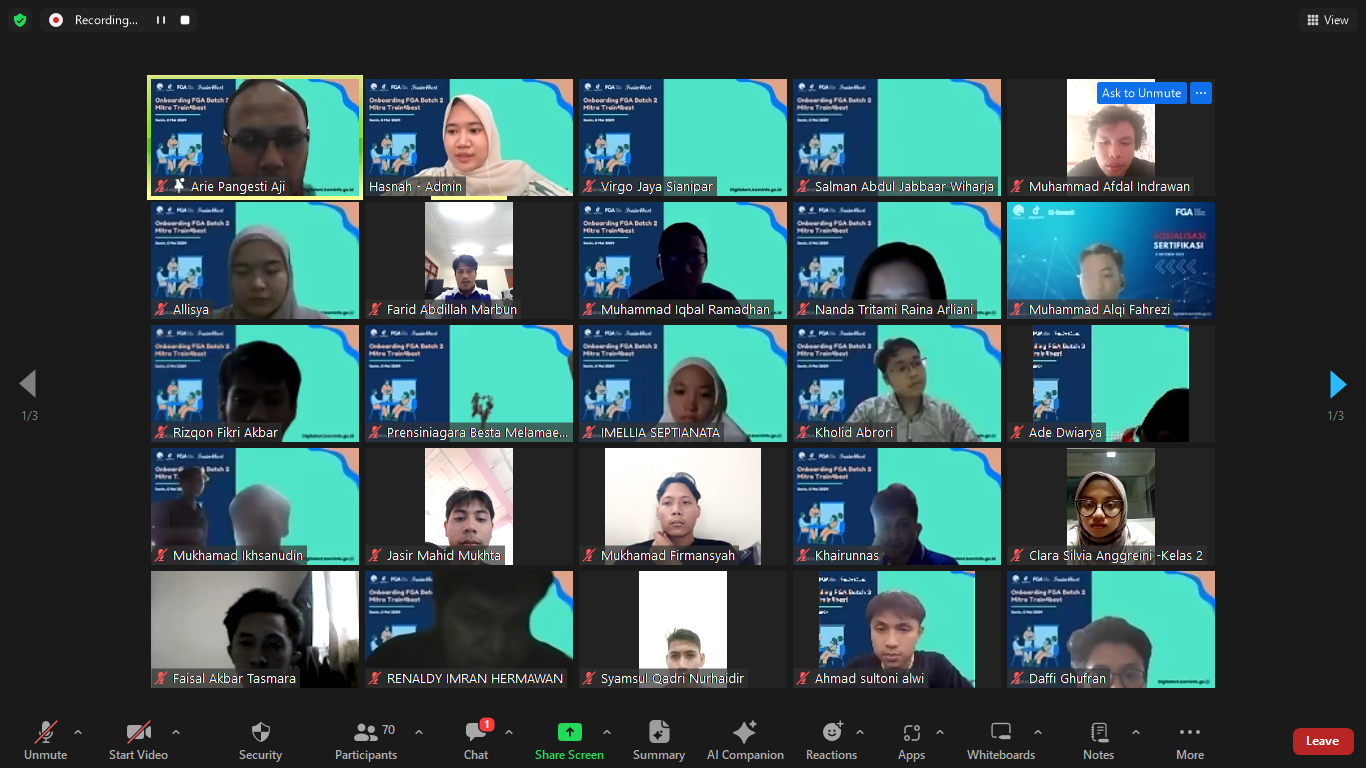Open the Security shield options
This screenshot has width=1366, height=768.
260,741
